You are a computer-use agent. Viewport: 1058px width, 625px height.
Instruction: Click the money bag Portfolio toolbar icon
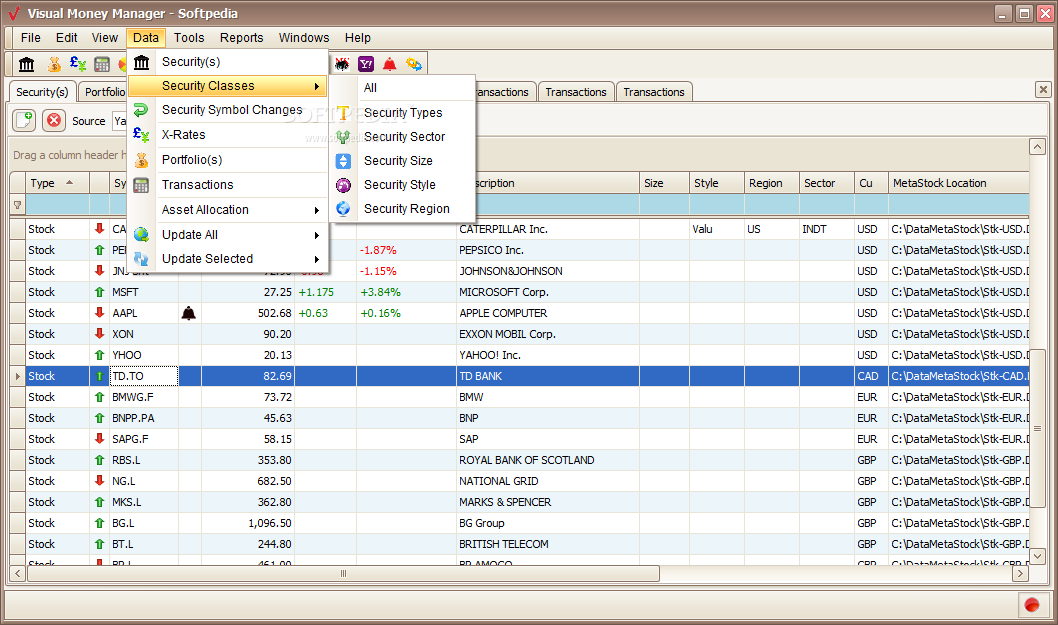pyautogui.click(x=54, y=64)
